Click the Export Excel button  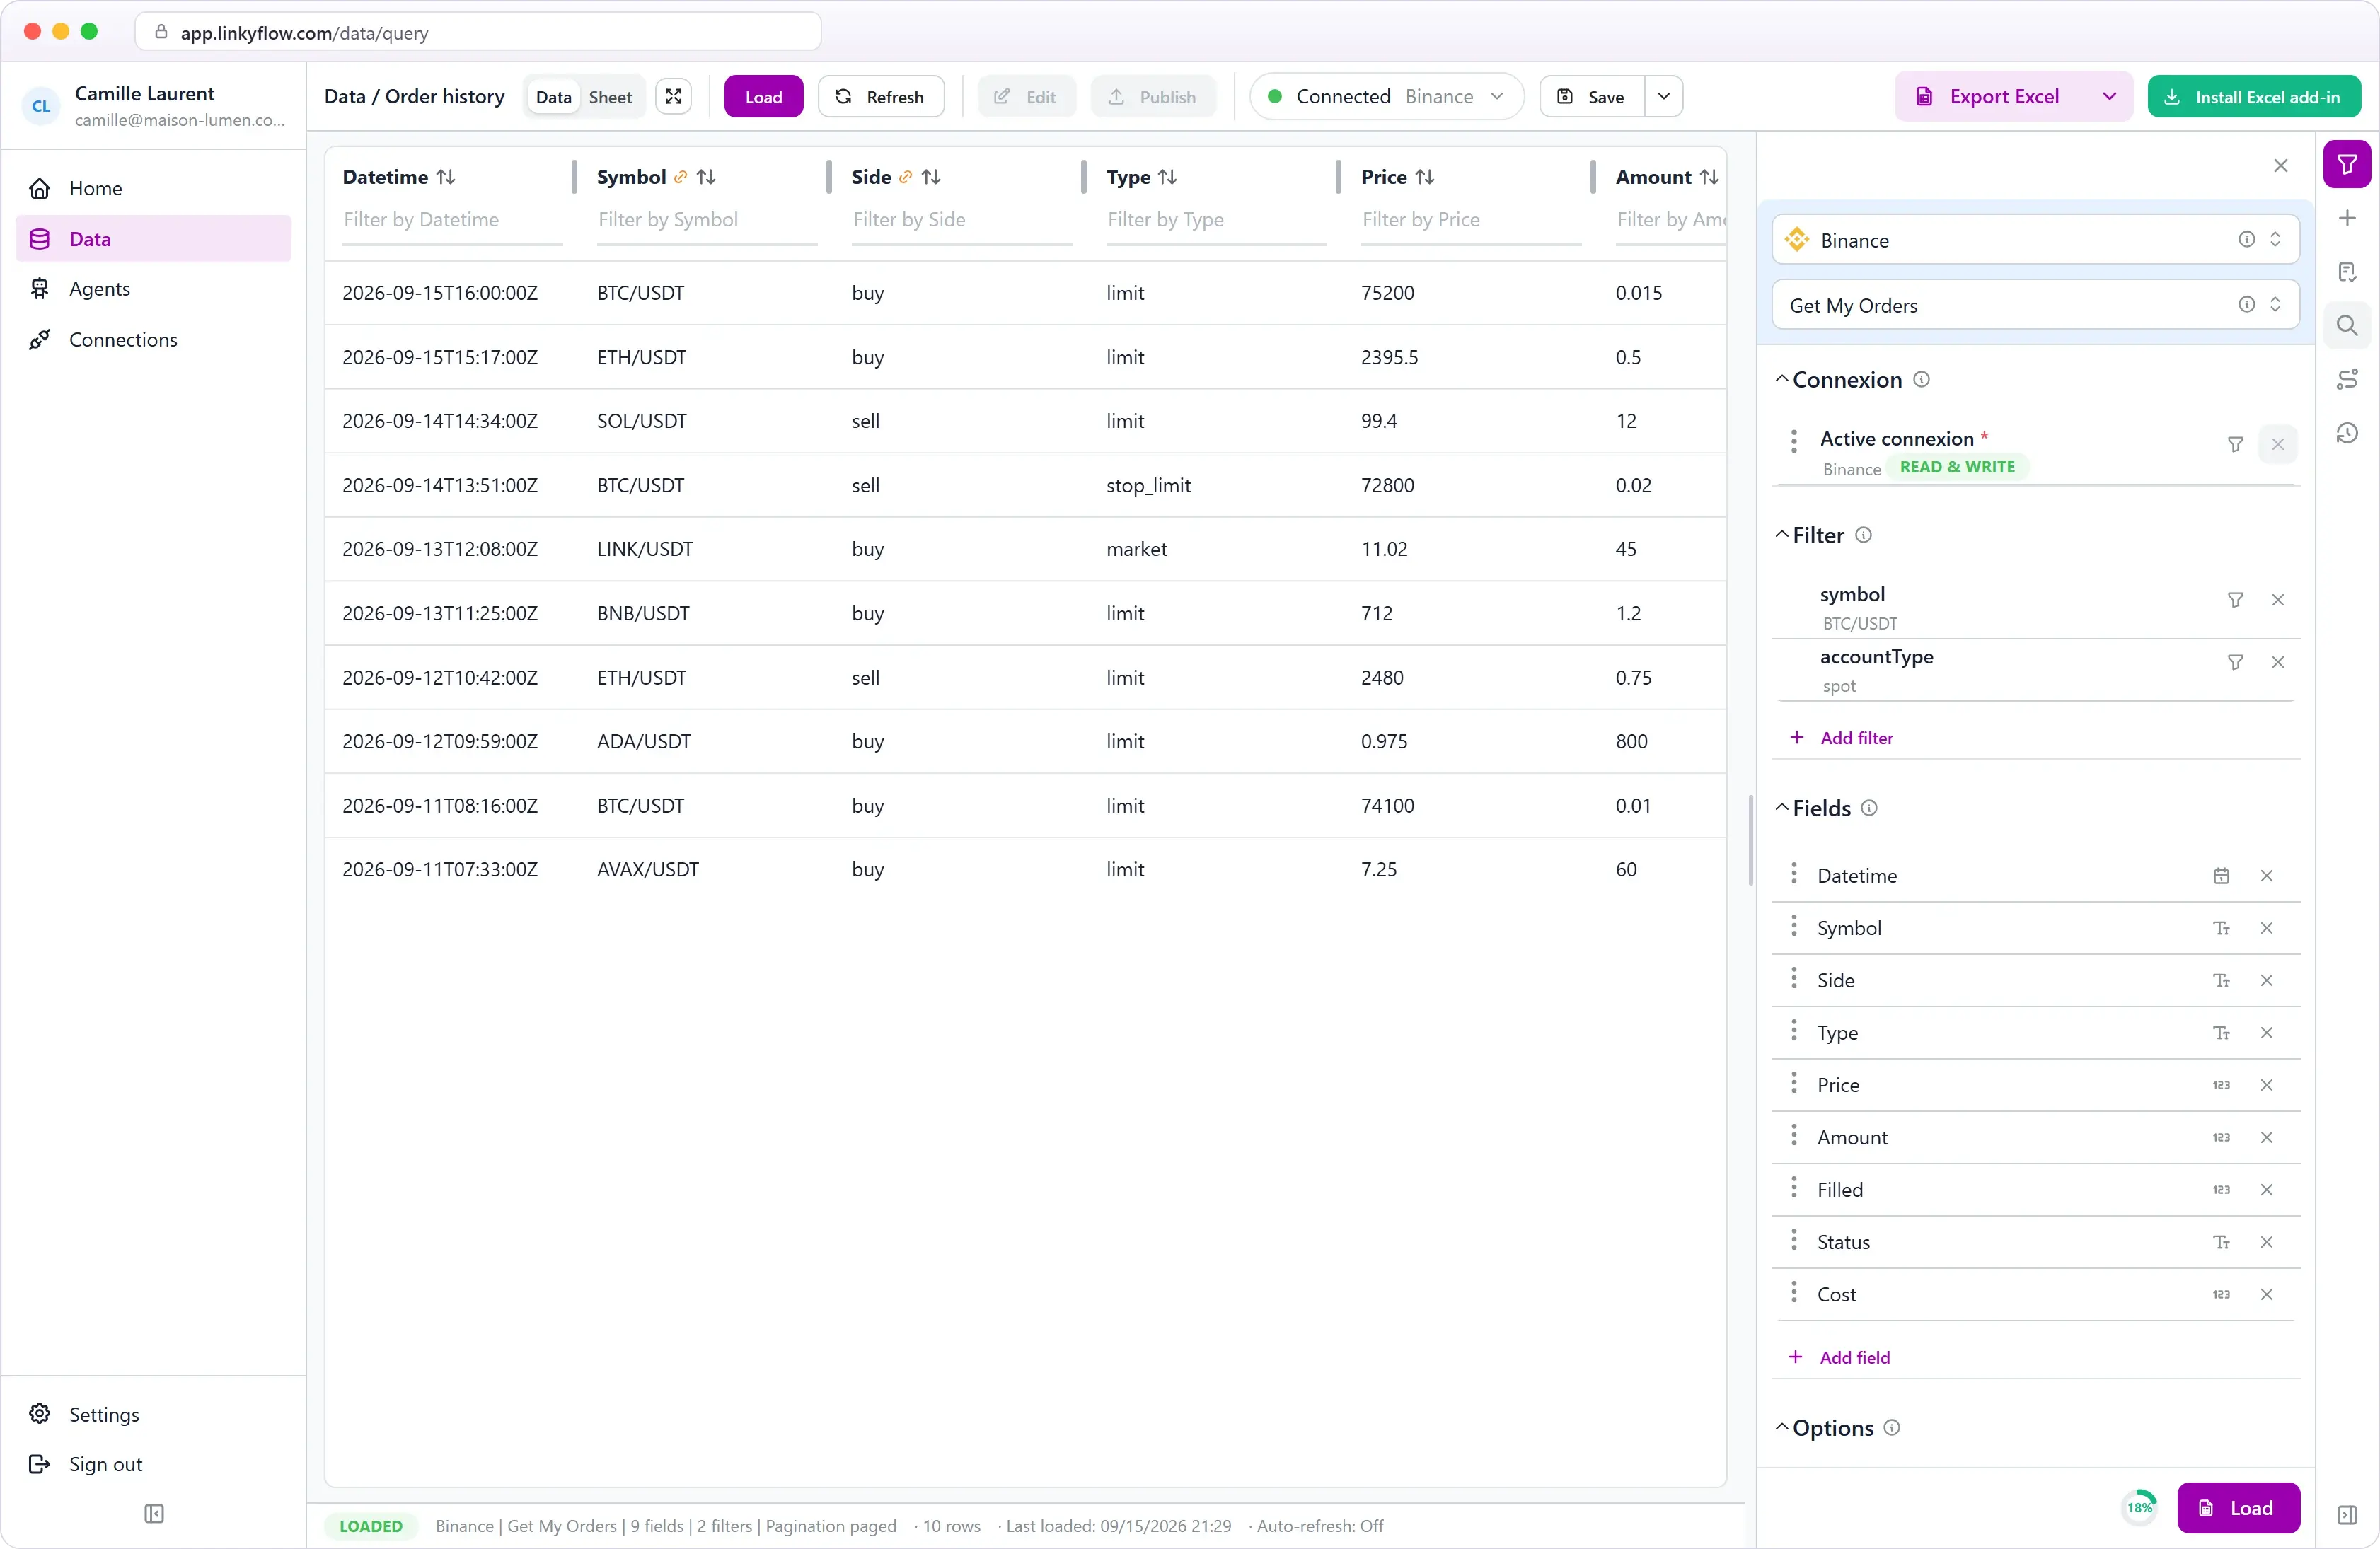coord(1991,97)
